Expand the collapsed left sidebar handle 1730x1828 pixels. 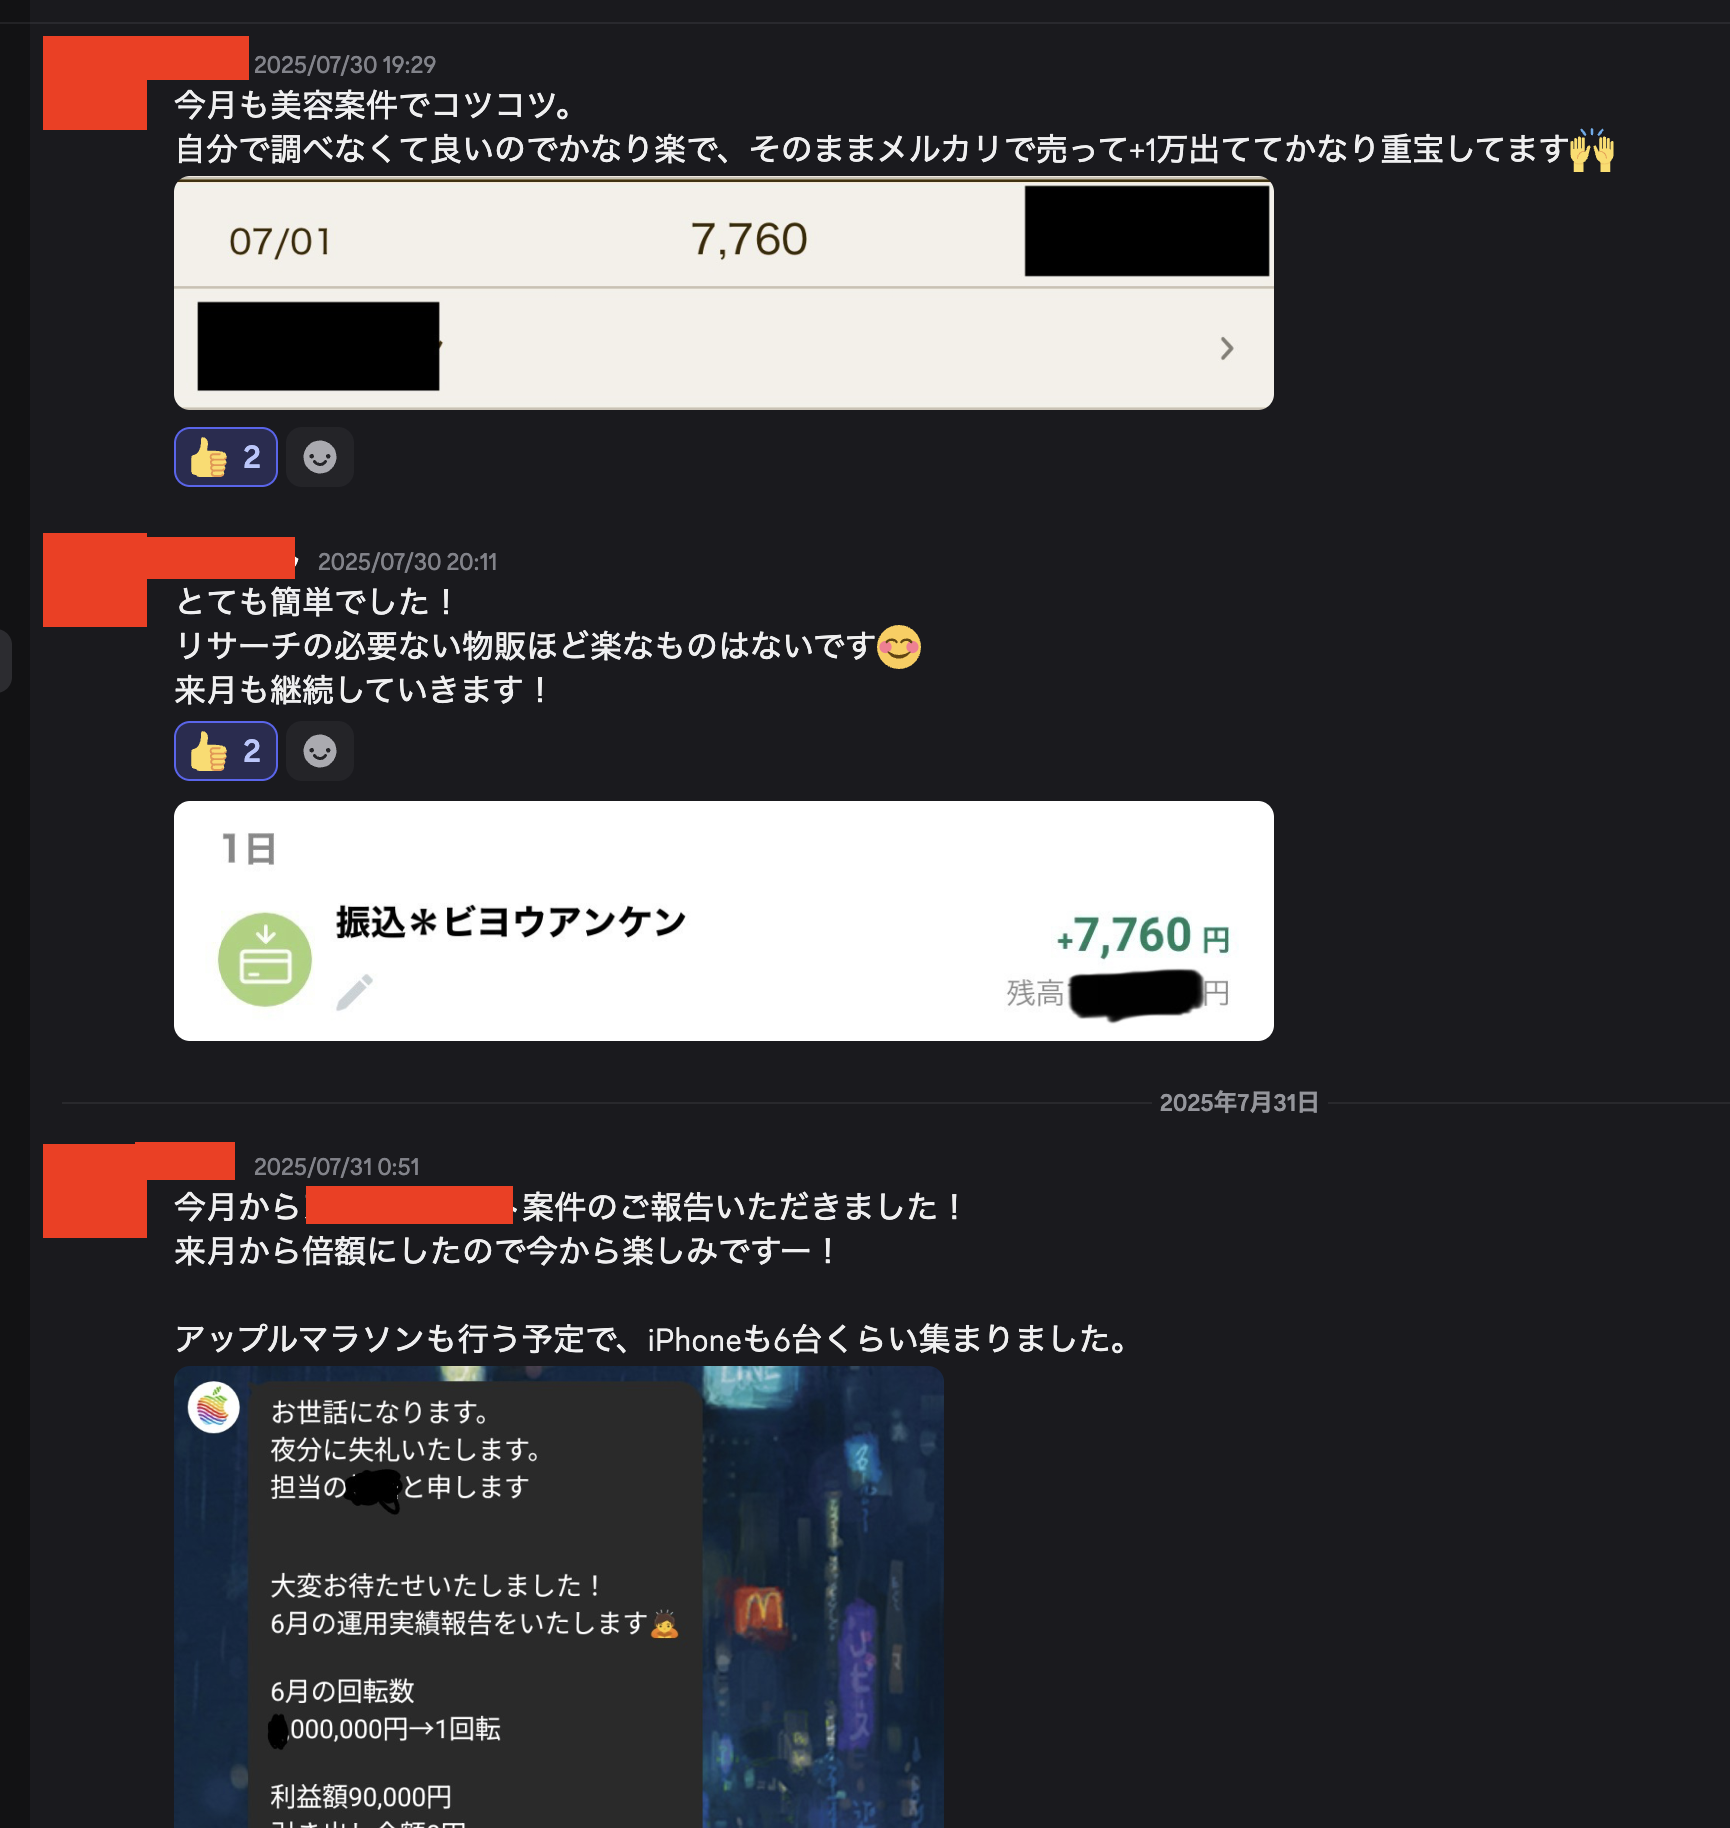5,660
